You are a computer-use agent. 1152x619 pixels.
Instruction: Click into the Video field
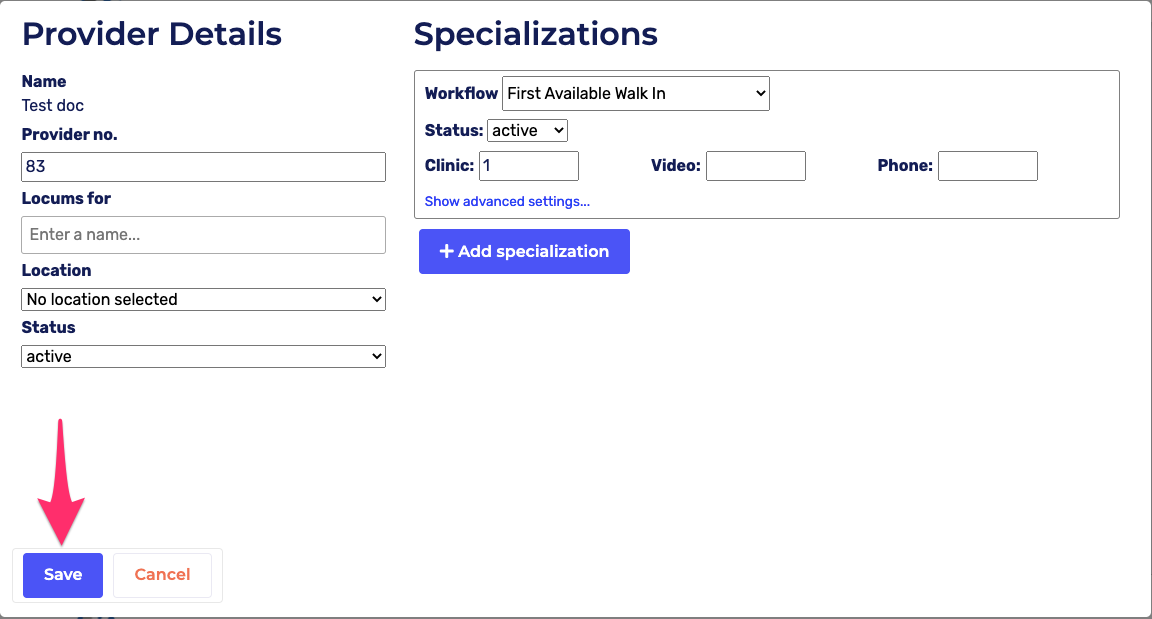[x=755, y=166]
